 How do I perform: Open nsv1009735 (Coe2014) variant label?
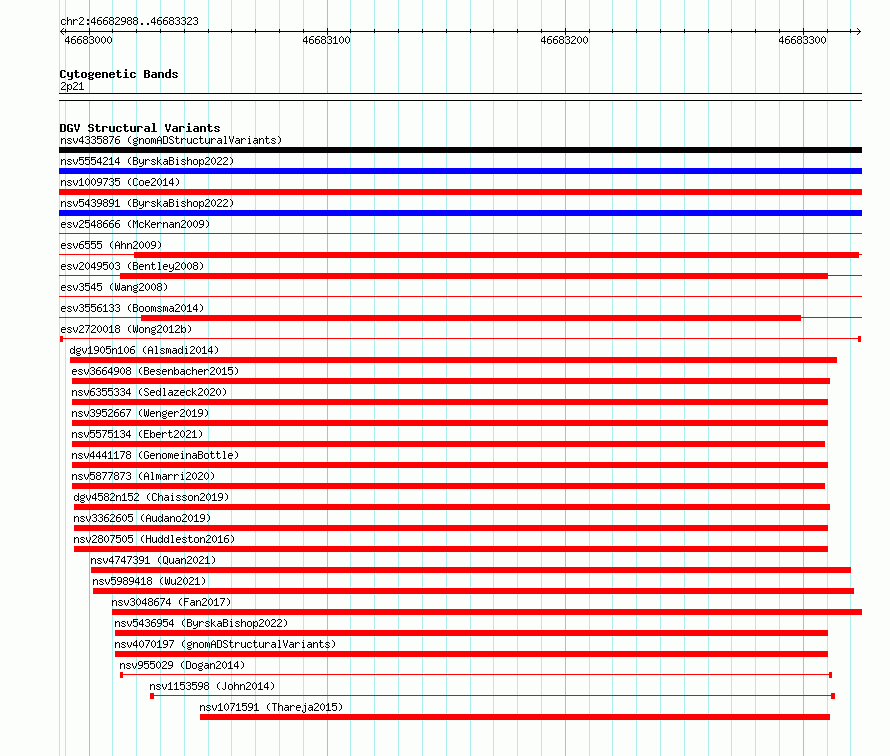coord(120,182)
